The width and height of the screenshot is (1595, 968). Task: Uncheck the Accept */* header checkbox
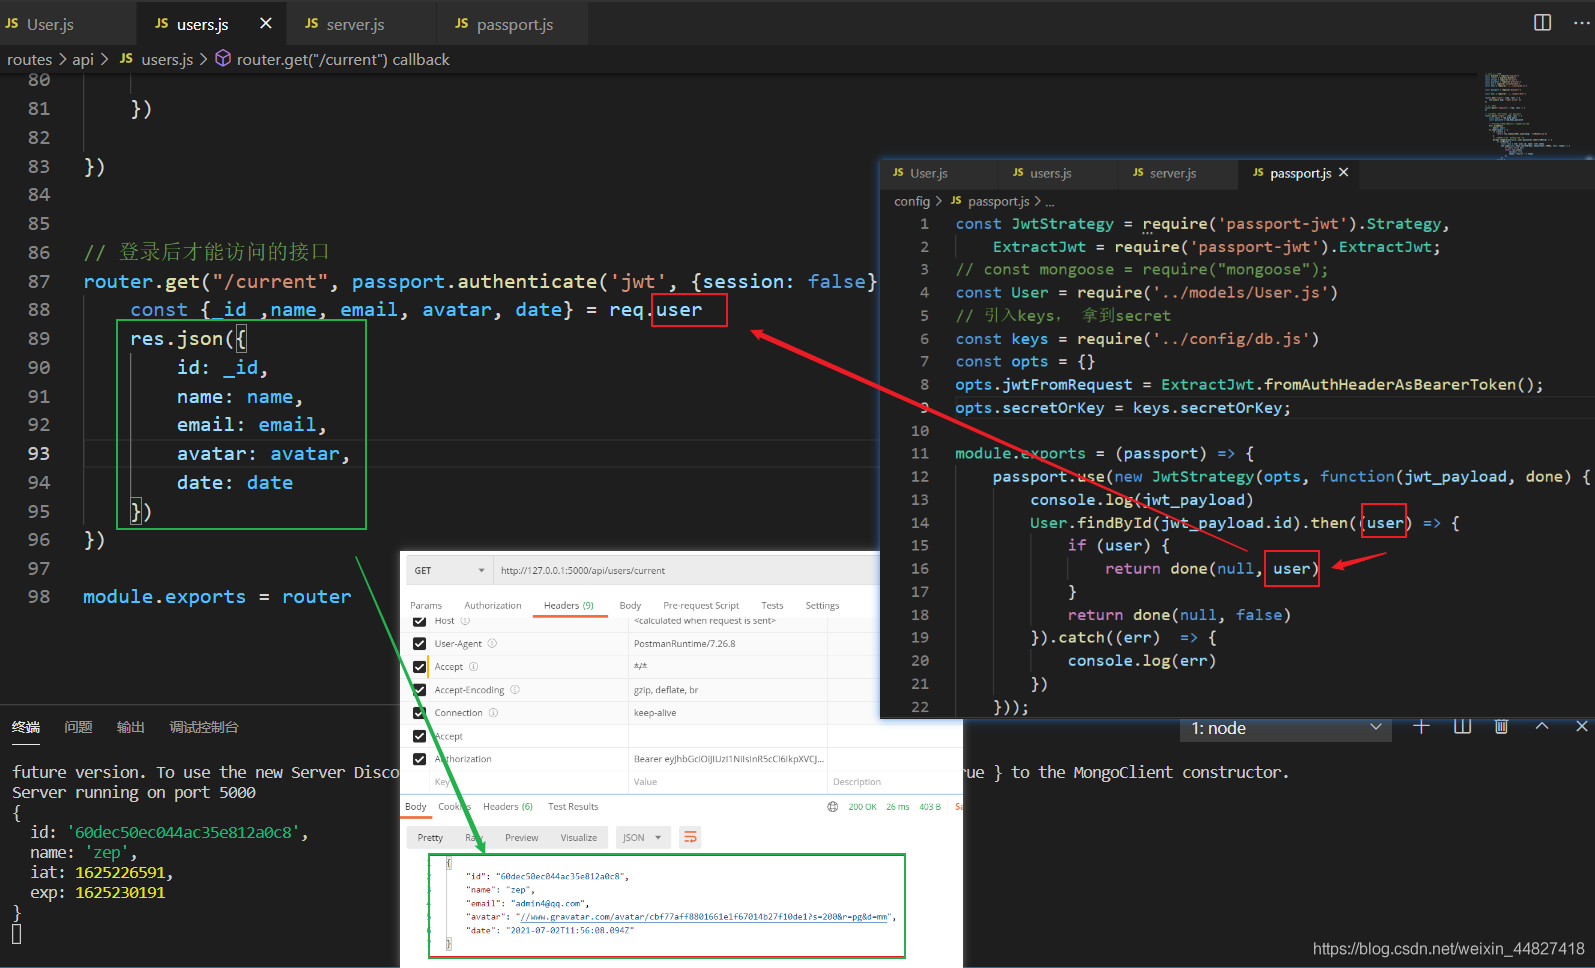[419, 667]
